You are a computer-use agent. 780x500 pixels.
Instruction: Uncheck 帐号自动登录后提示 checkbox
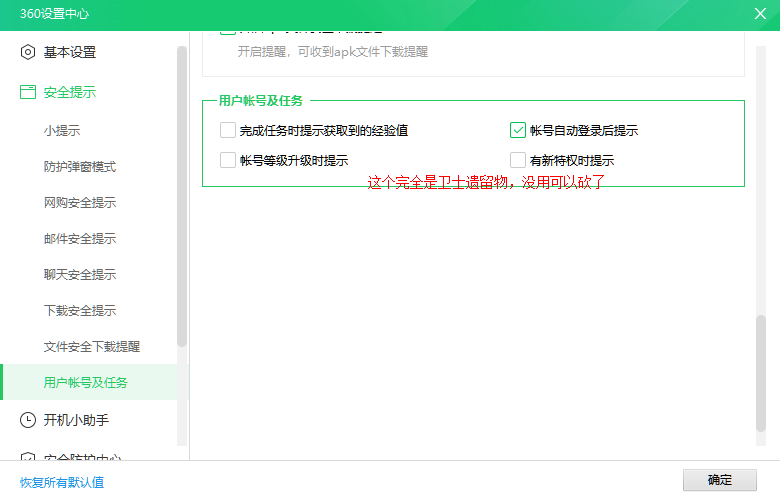coord(518,130)
